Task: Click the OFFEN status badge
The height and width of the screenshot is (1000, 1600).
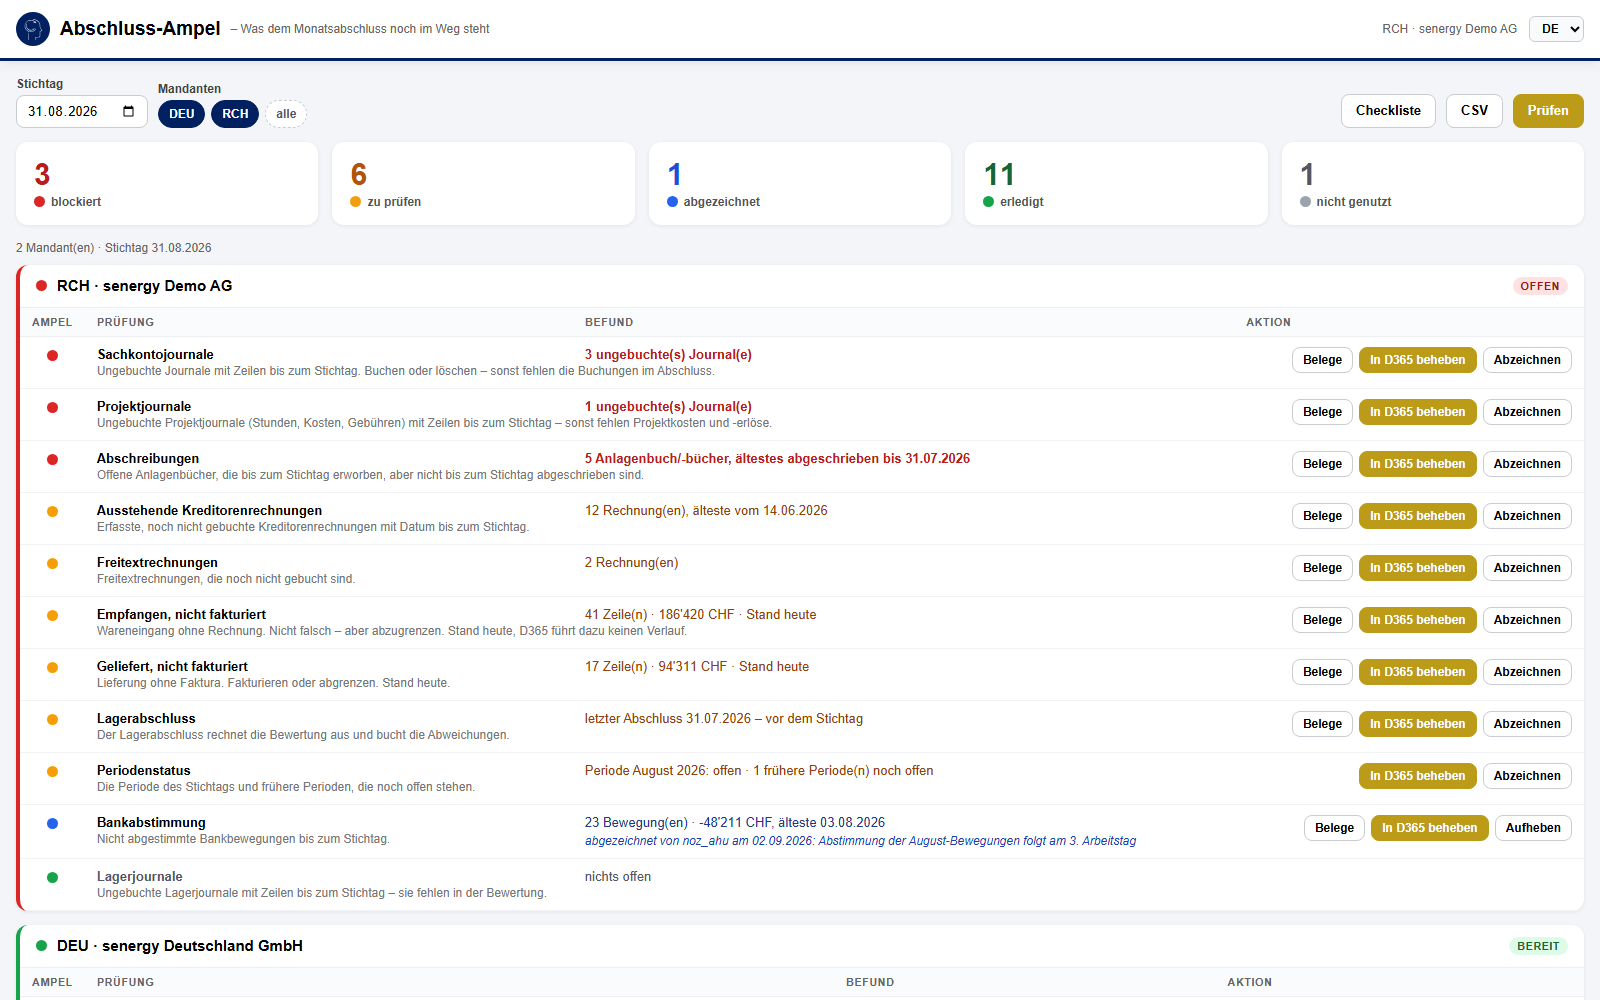Action: 1540,286
